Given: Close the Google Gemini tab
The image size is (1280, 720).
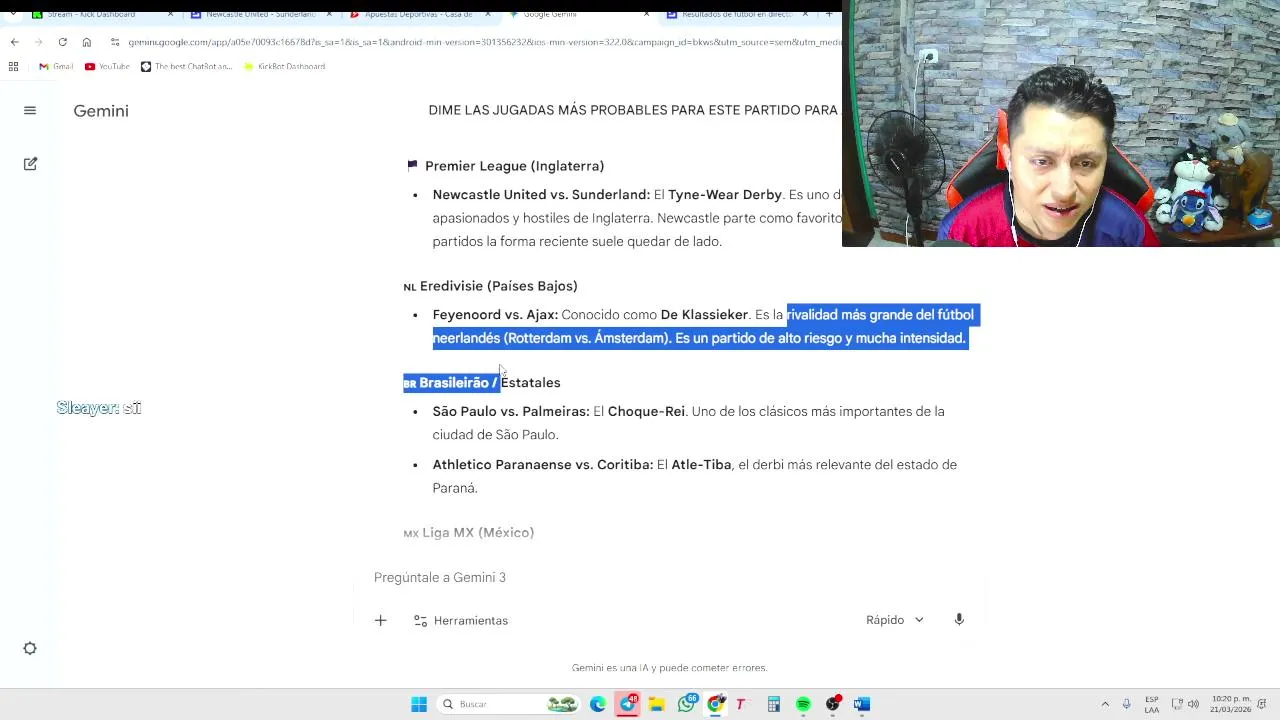Looking at the screenshot, I should click(x=646, y=14).
